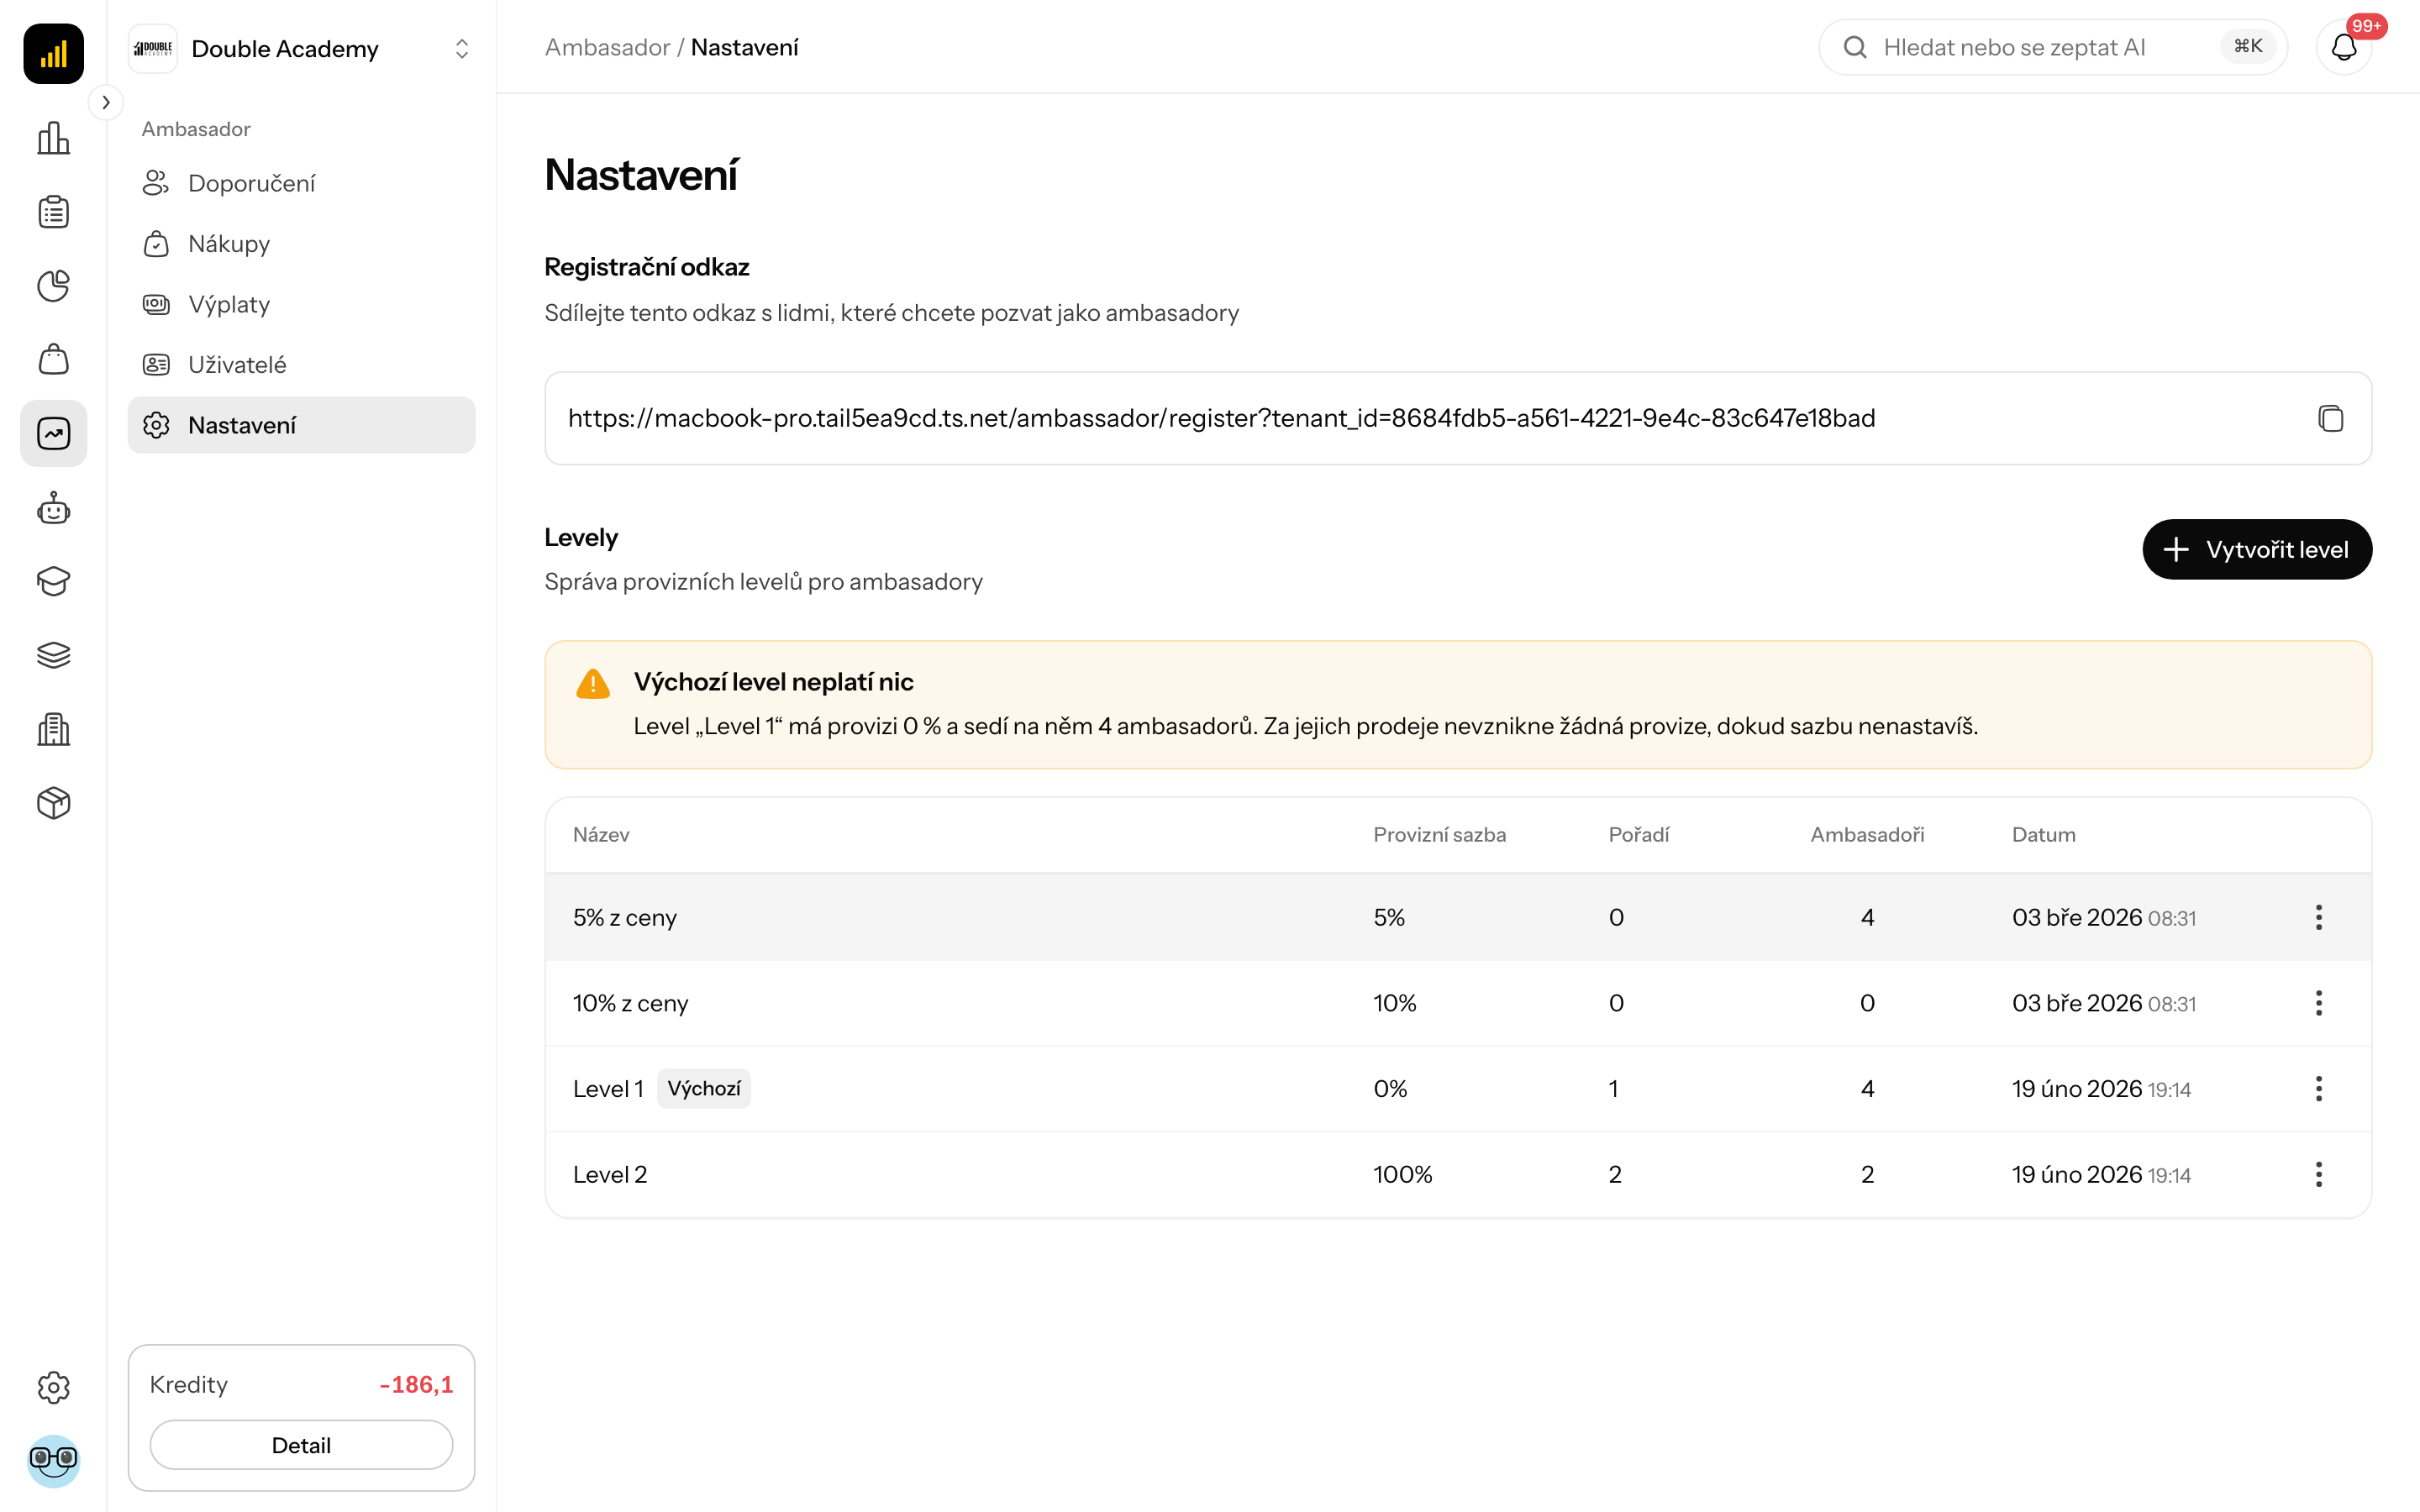Click the Vytvořit level button
2420x1512 pixels.
coord(2257,549)
